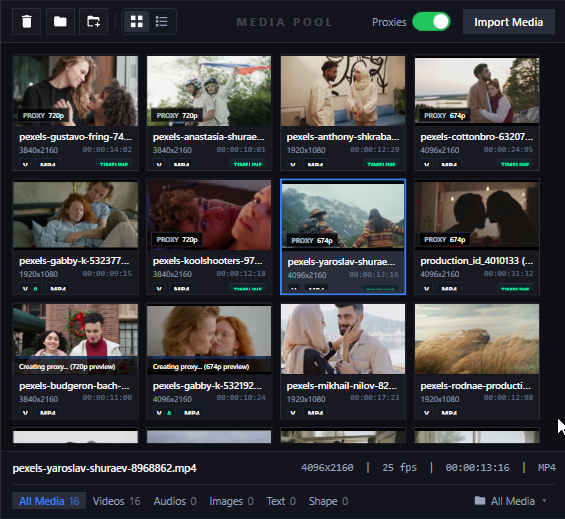Viewport: 565px width, 519px height.
Task: Click MP4 tag on pexels-mikhail-nilov clip
Action: [x=315, y=412]
